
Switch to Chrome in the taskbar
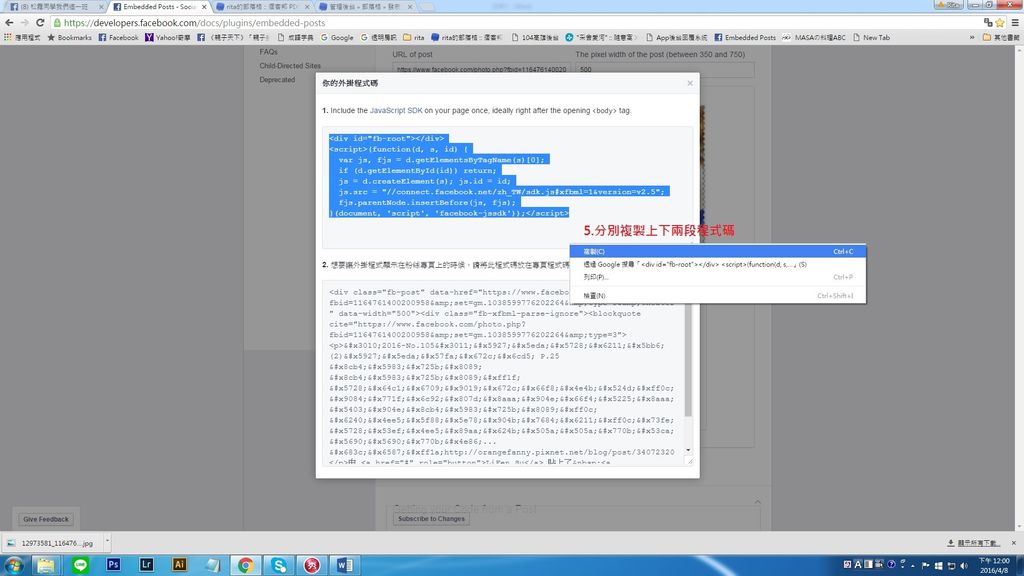pos(246,565)
